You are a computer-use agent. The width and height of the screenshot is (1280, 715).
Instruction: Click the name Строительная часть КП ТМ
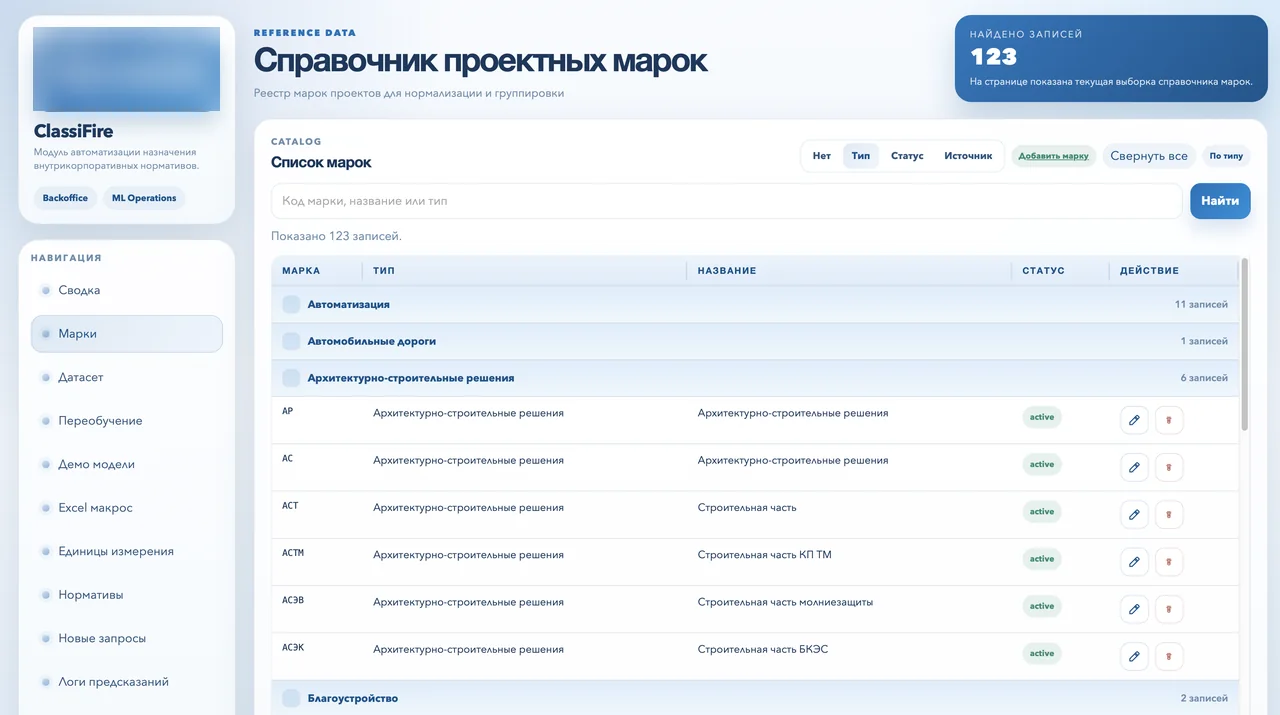pos(765,555)
